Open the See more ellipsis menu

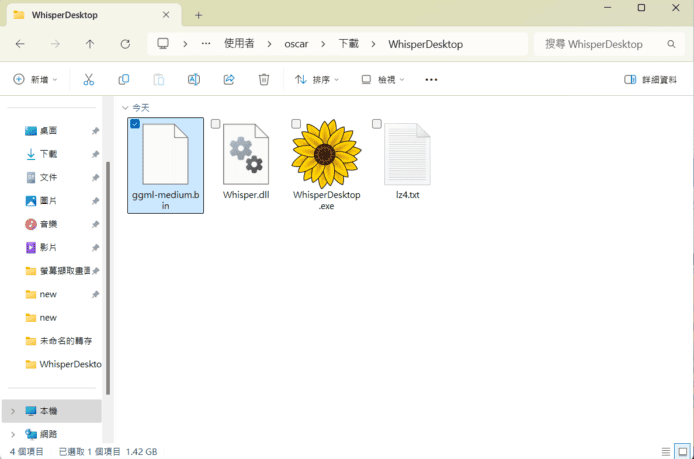[x=431, y=79]
